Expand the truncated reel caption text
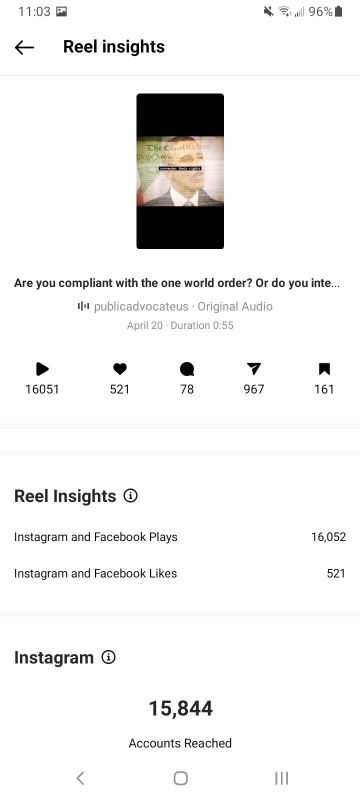This screenshot has height=800, width=360. click(x=177, y=283)
